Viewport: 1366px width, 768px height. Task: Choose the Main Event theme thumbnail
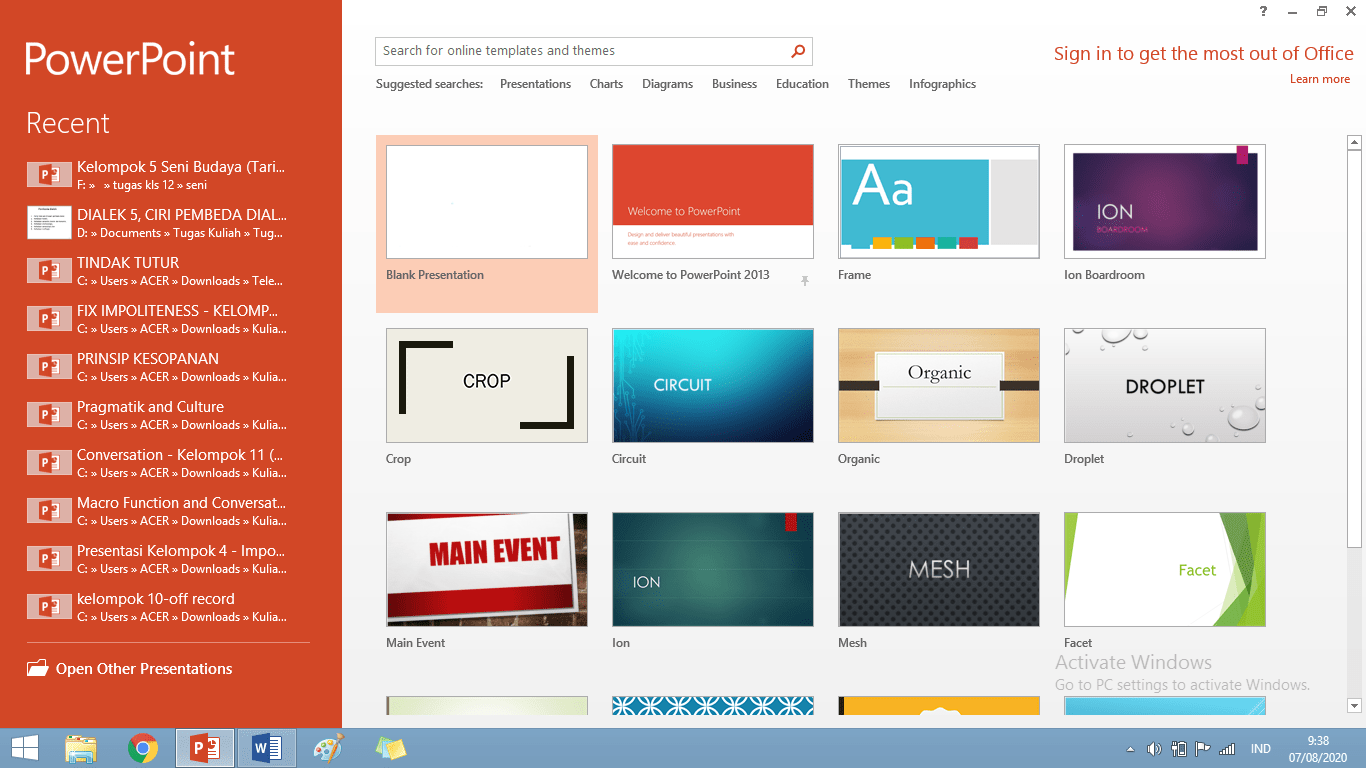(x=487, y=570)
